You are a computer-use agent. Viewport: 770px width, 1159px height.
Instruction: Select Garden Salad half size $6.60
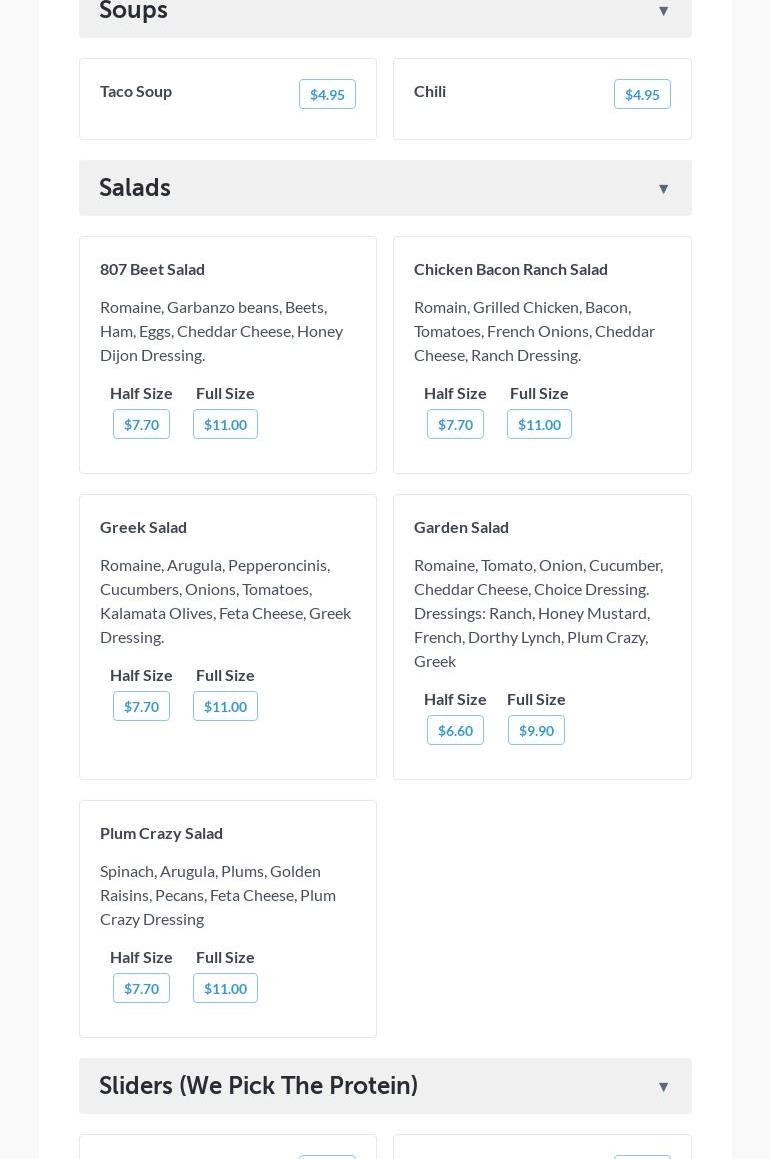point(455,730)
